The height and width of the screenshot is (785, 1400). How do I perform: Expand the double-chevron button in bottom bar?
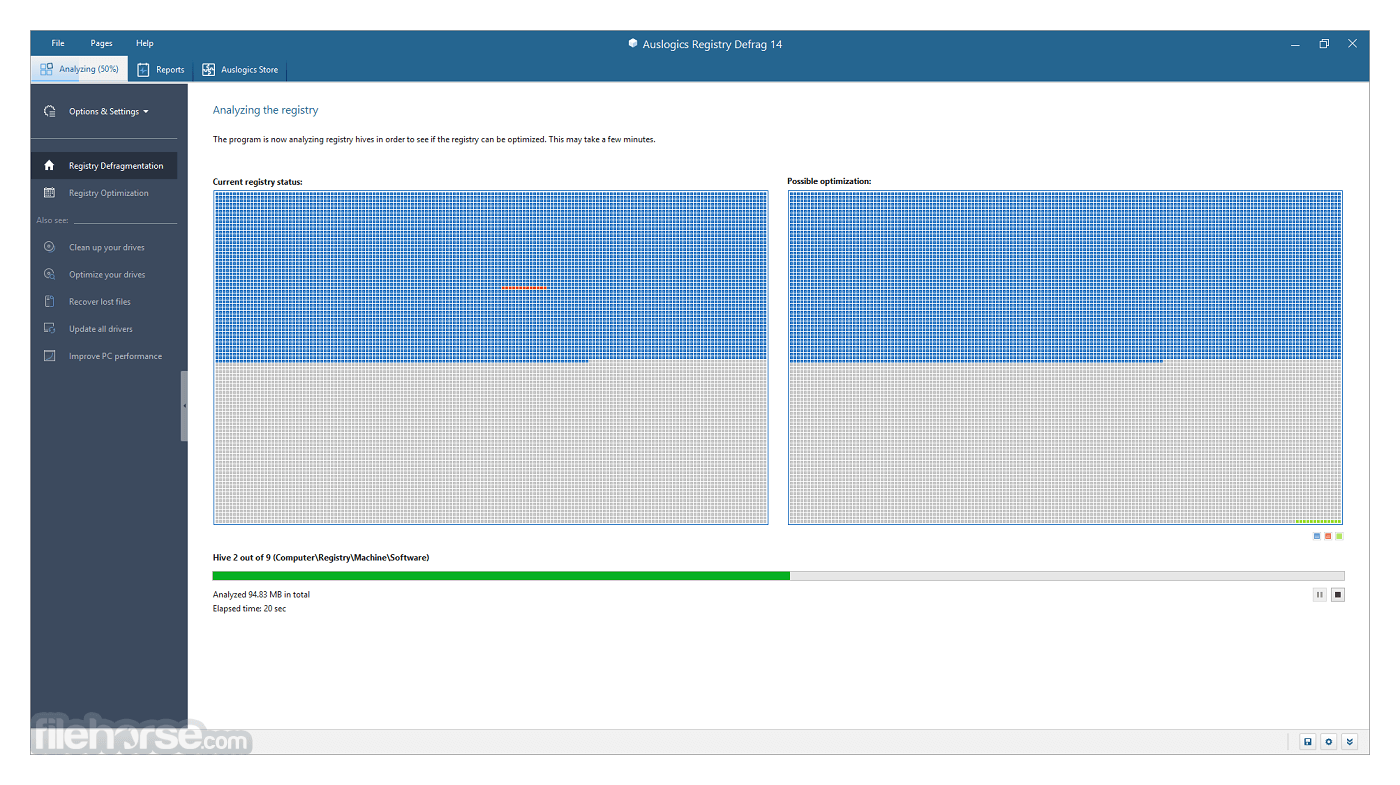pos(1349,741)
